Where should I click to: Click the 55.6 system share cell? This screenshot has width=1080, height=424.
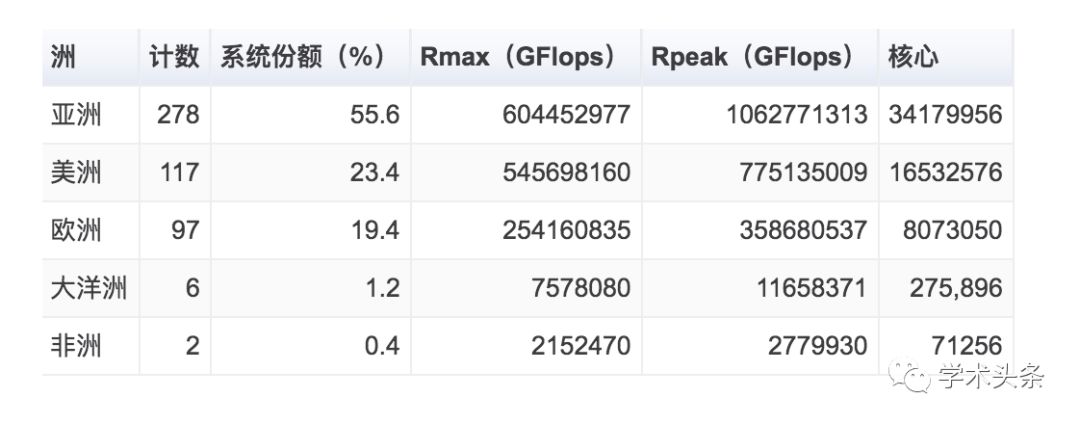[x=375, y=114]
